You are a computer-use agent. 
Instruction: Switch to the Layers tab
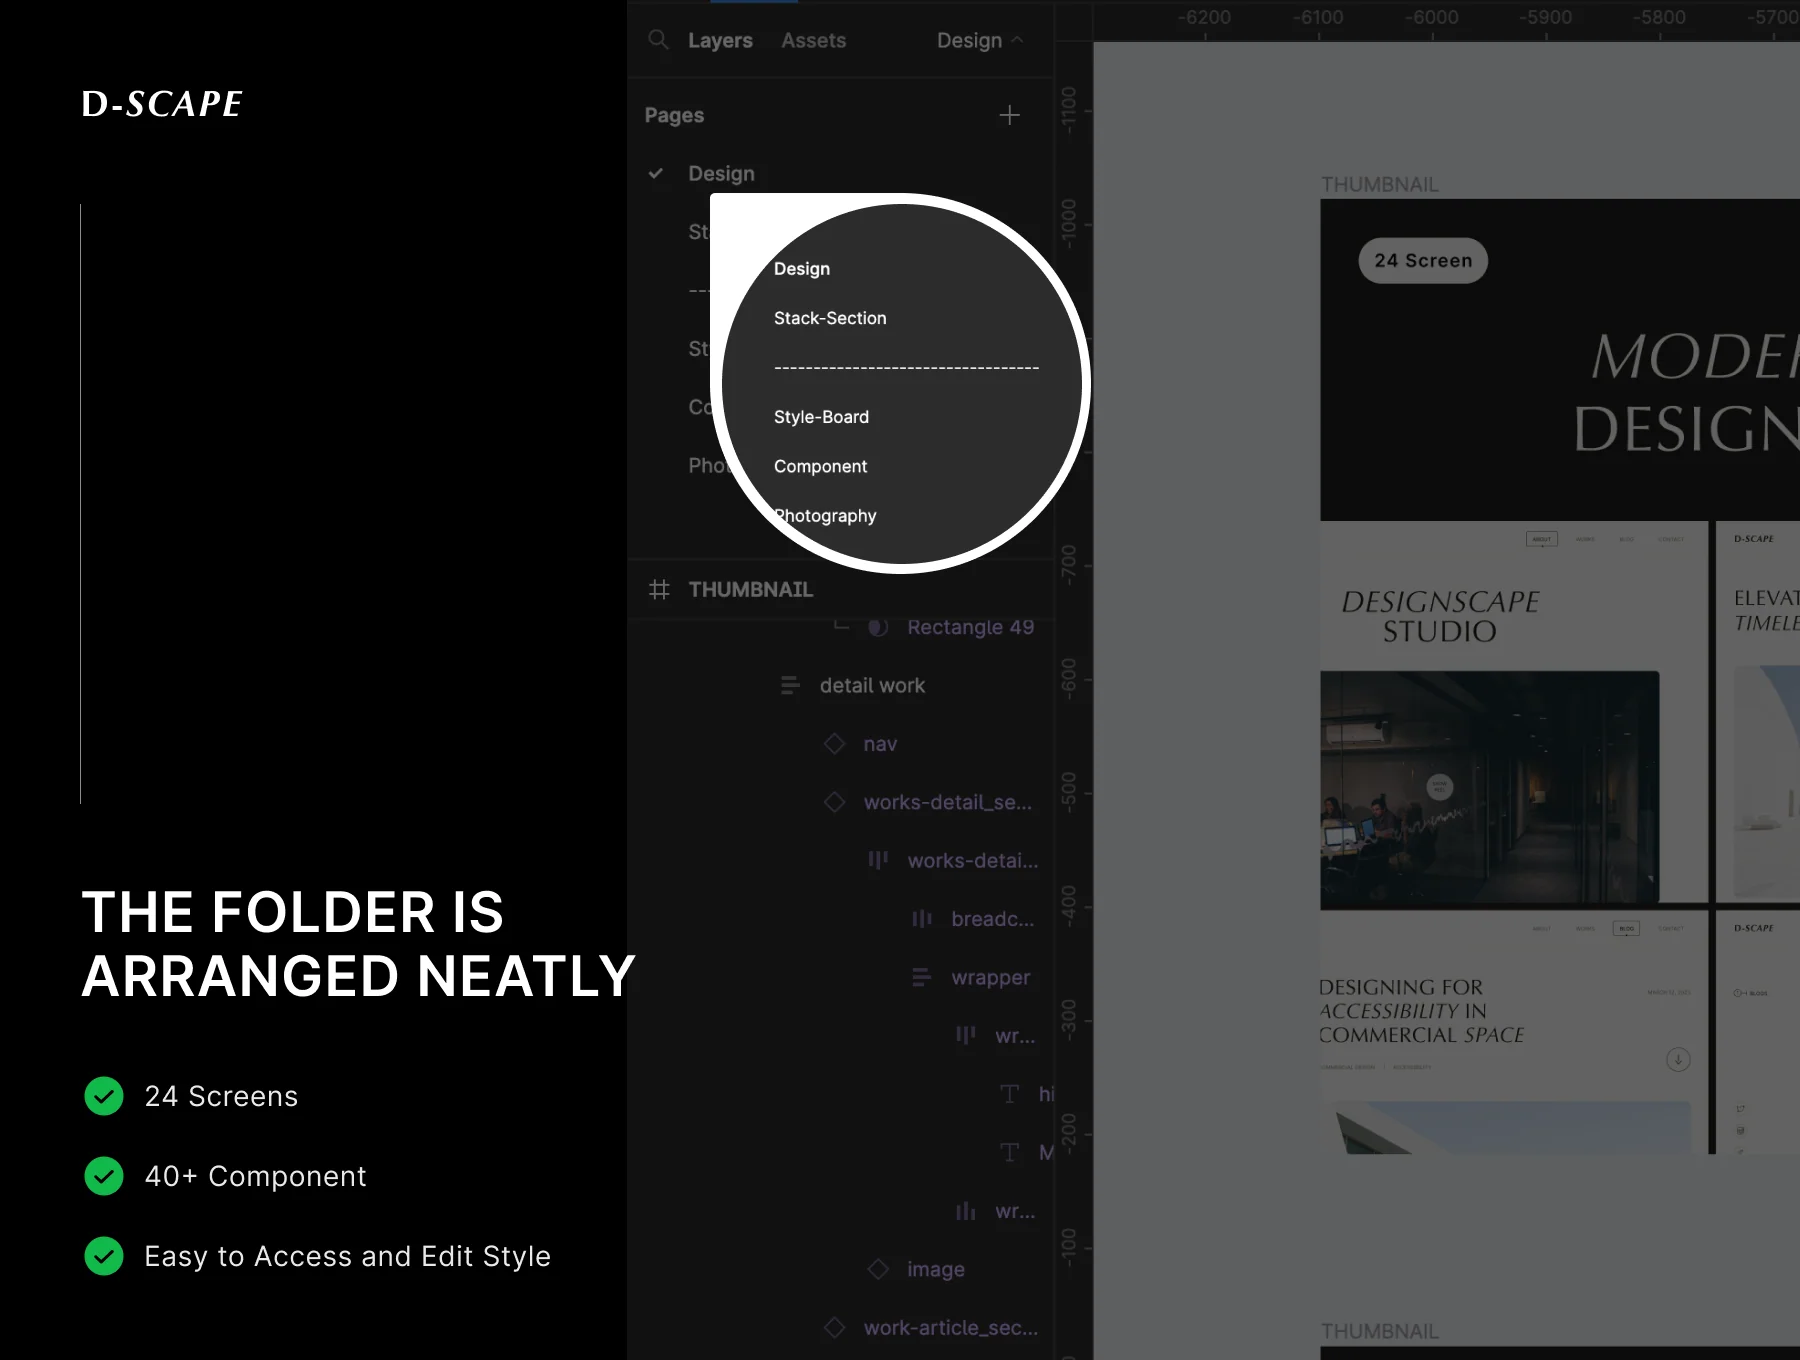tap(720, 40)
